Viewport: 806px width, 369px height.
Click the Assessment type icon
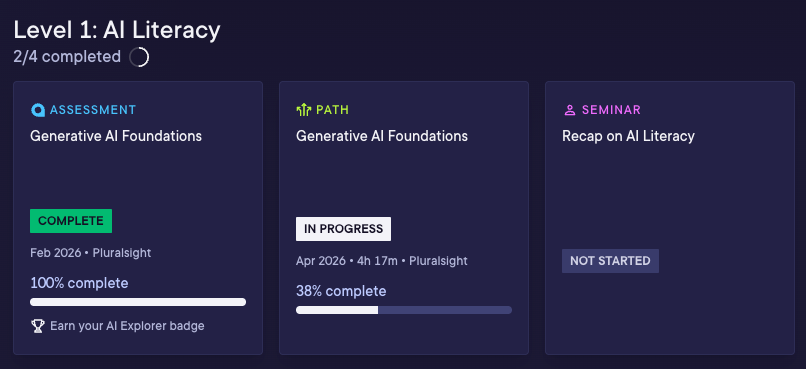tap(38, 110)
